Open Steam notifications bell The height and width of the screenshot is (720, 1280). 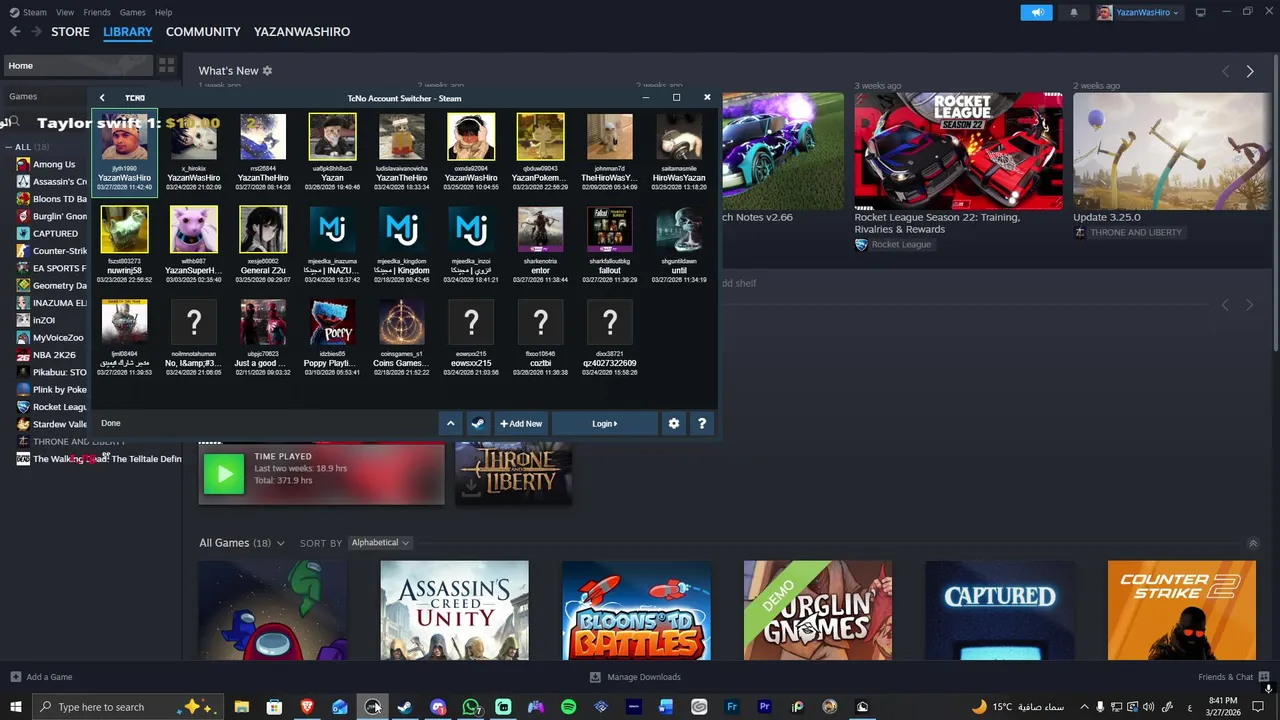coord(1074,12)
